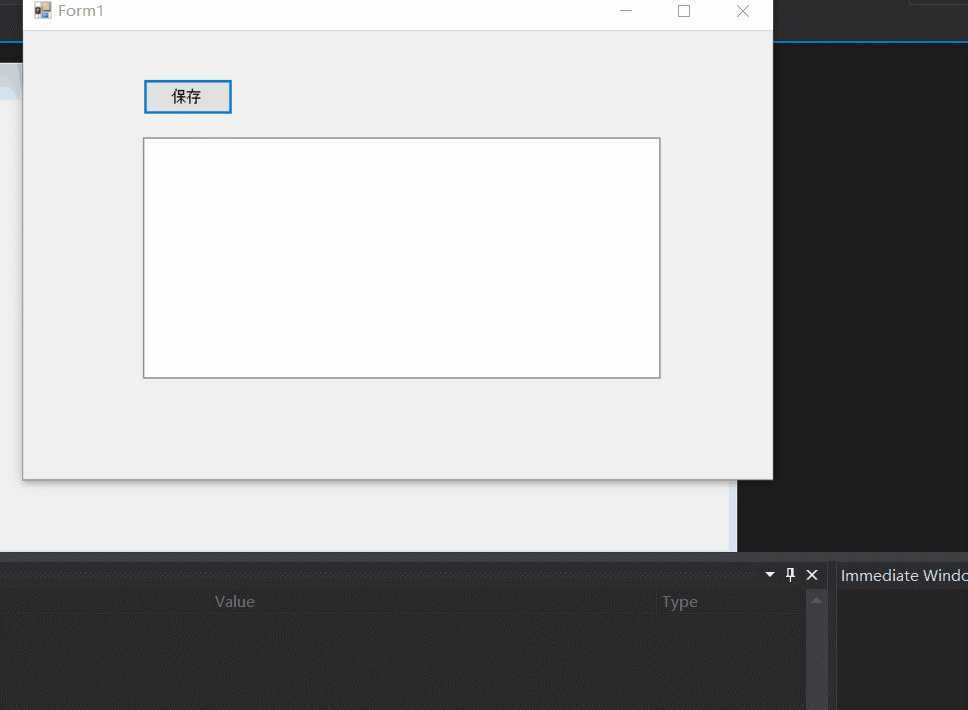Screen dimensions: 968x710
Task: Select the Immediate Window tab
Action: tap(904, 575)
